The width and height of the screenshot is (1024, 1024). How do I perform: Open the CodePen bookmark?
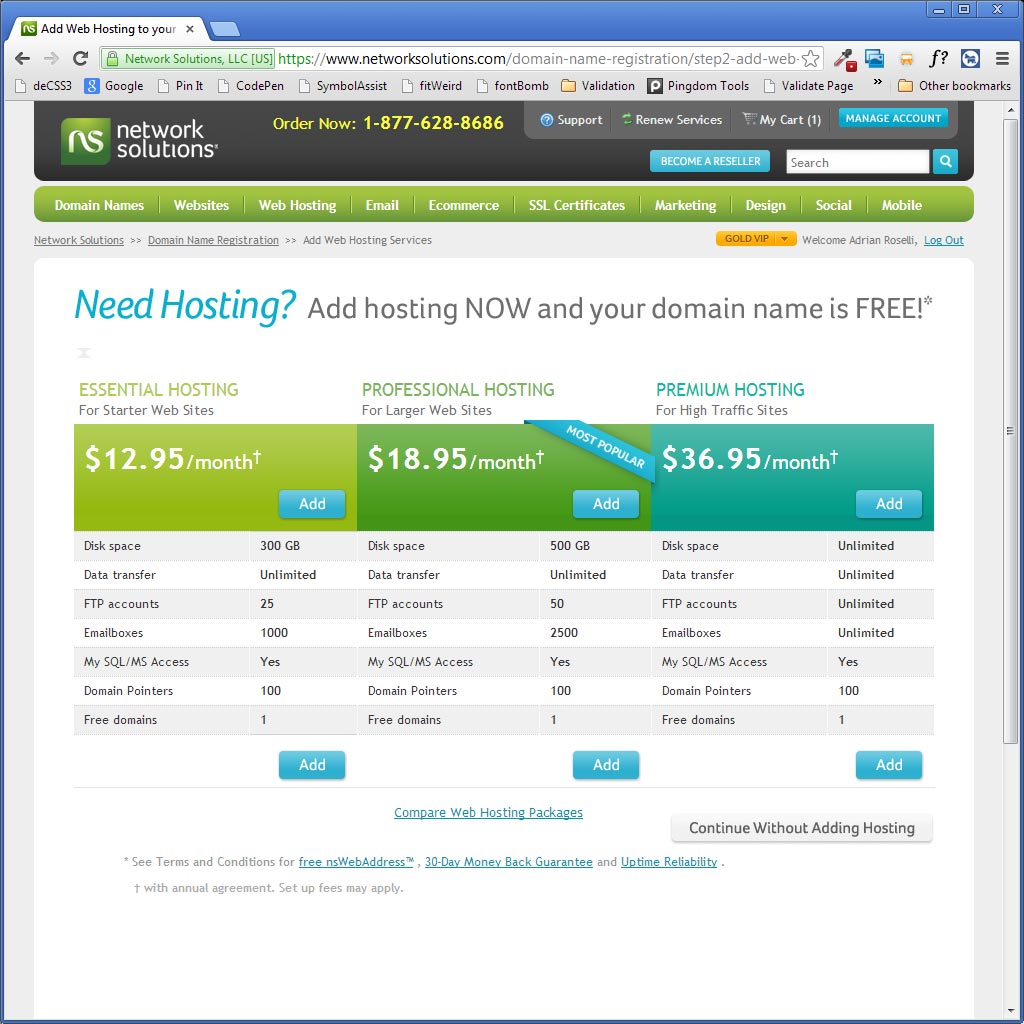[x=251, y=86]
